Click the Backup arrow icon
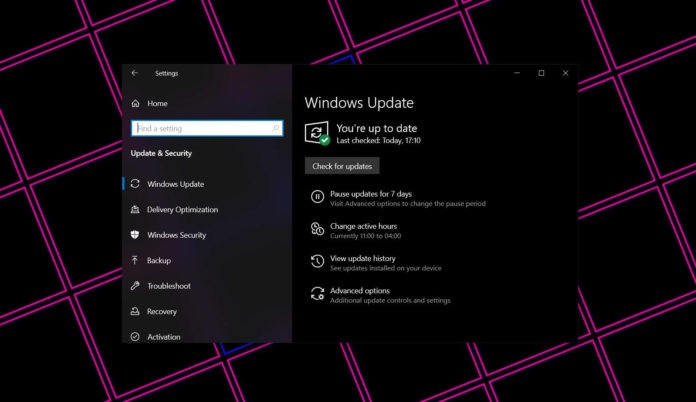The image size is (696, 402). coord(136,261)
